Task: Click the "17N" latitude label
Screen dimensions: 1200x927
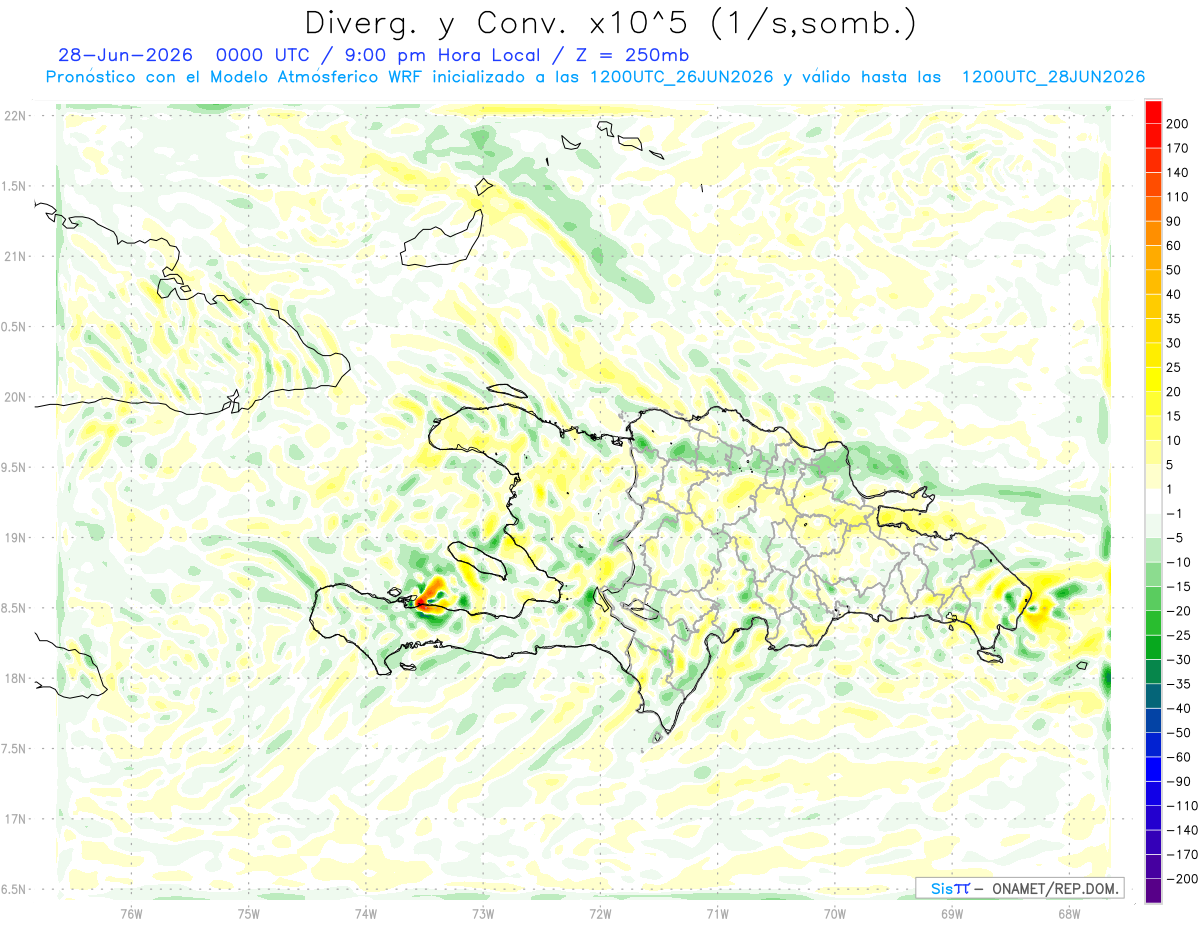Action: (x=15, y=819)
